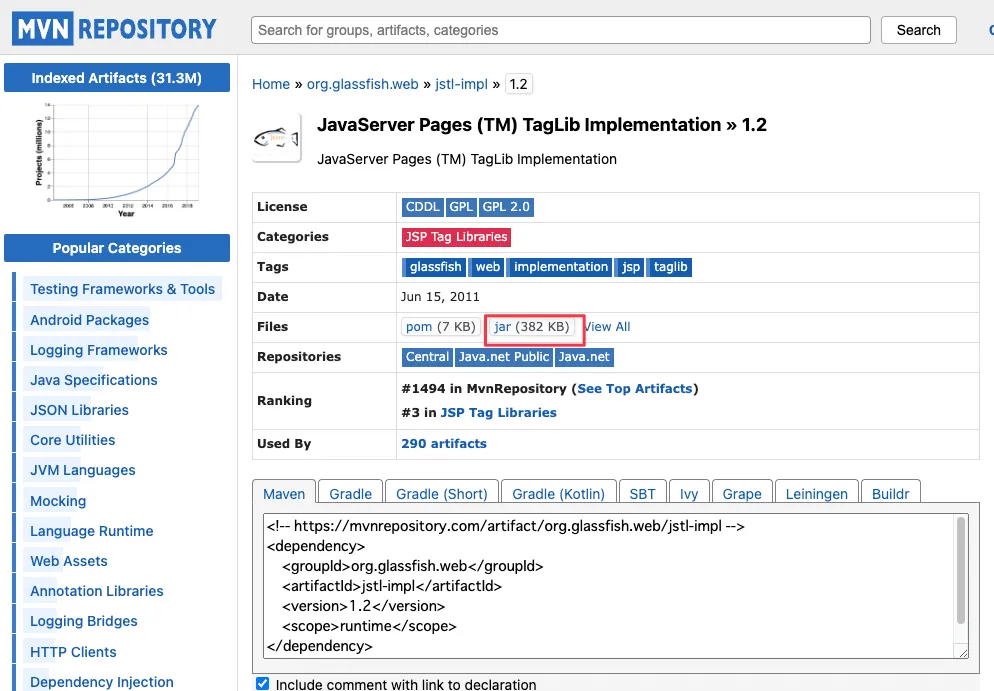Select the SBT tab
The image size is (994, 691).
coord(642,494)
